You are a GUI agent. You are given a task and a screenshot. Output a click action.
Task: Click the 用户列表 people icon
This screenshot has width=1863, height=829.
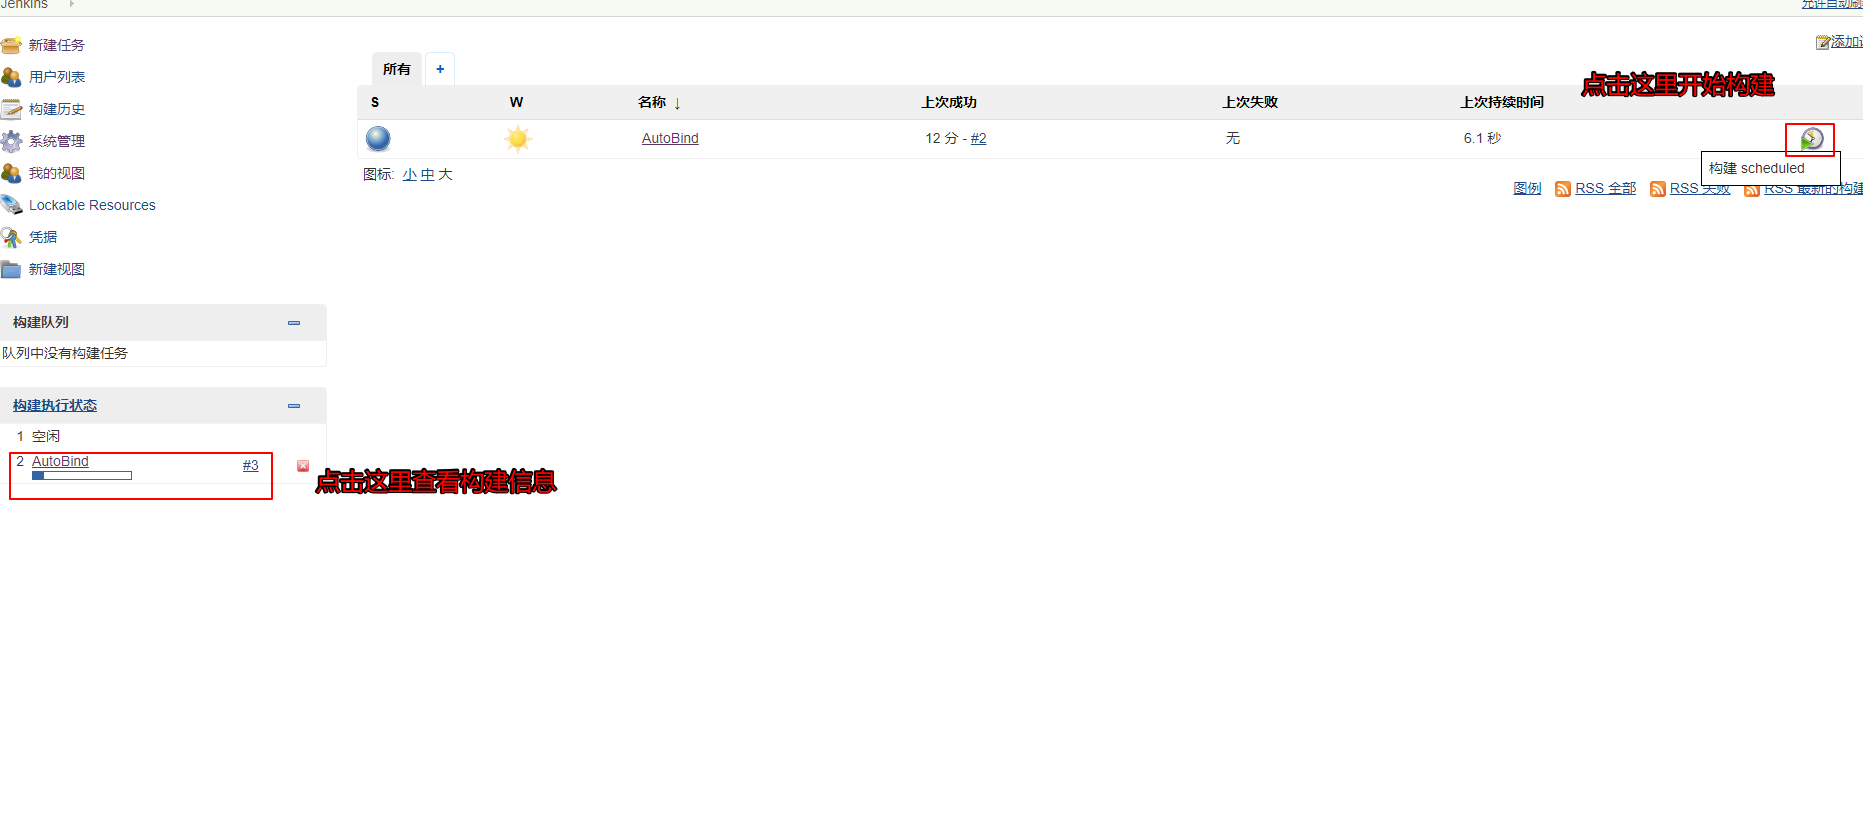pos(11,77)
